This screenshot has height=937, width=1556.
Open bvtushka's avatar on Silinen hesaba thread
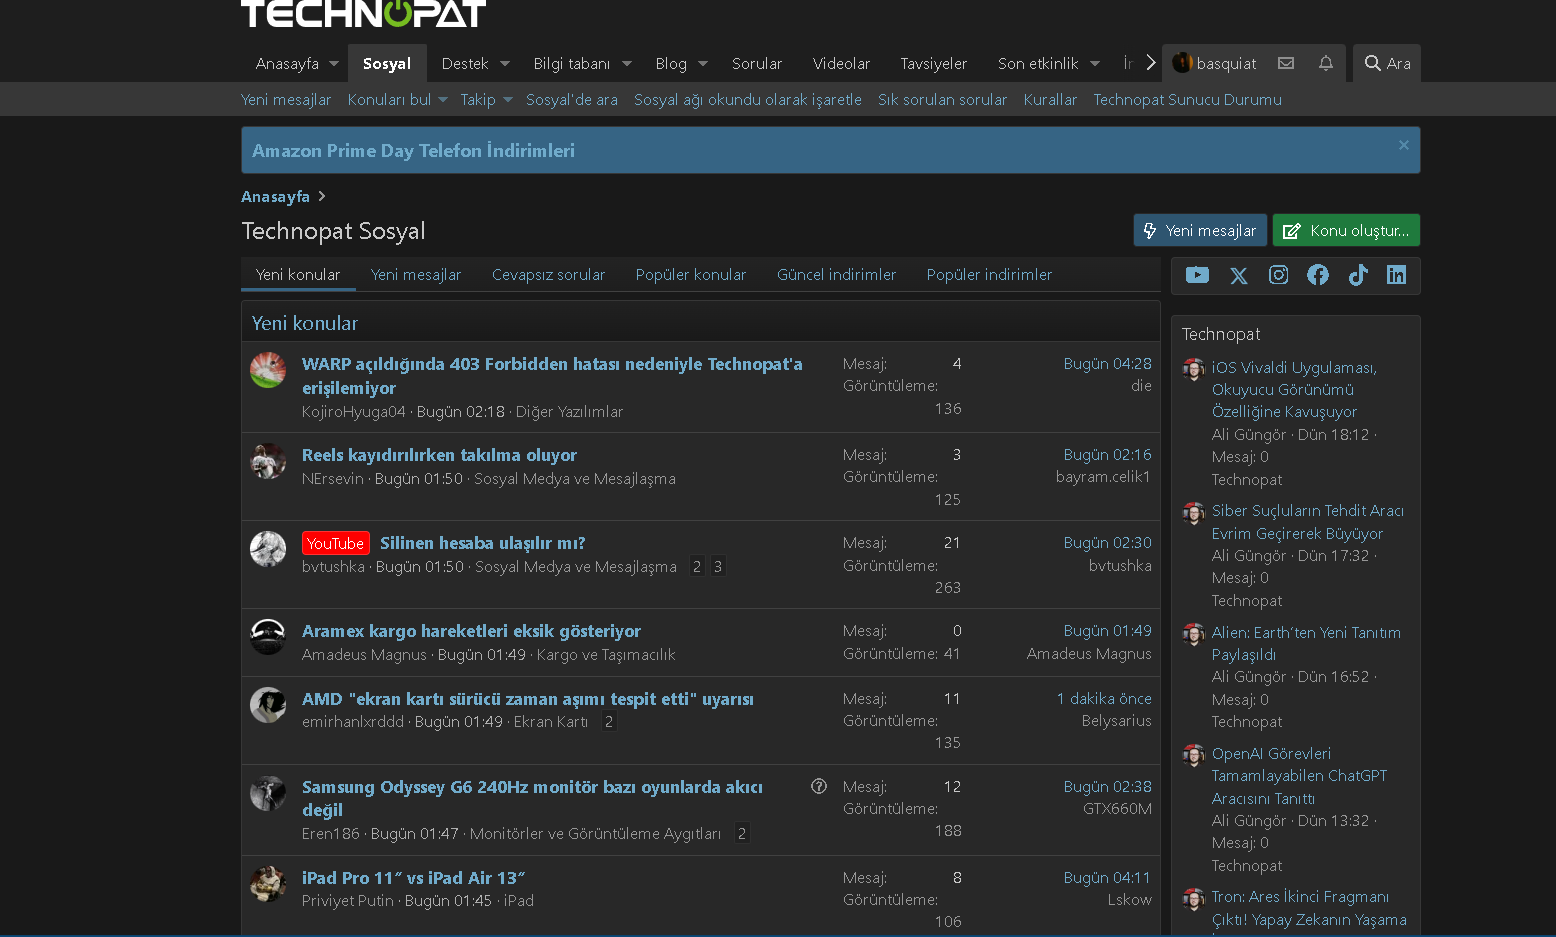tap(268, 549)
